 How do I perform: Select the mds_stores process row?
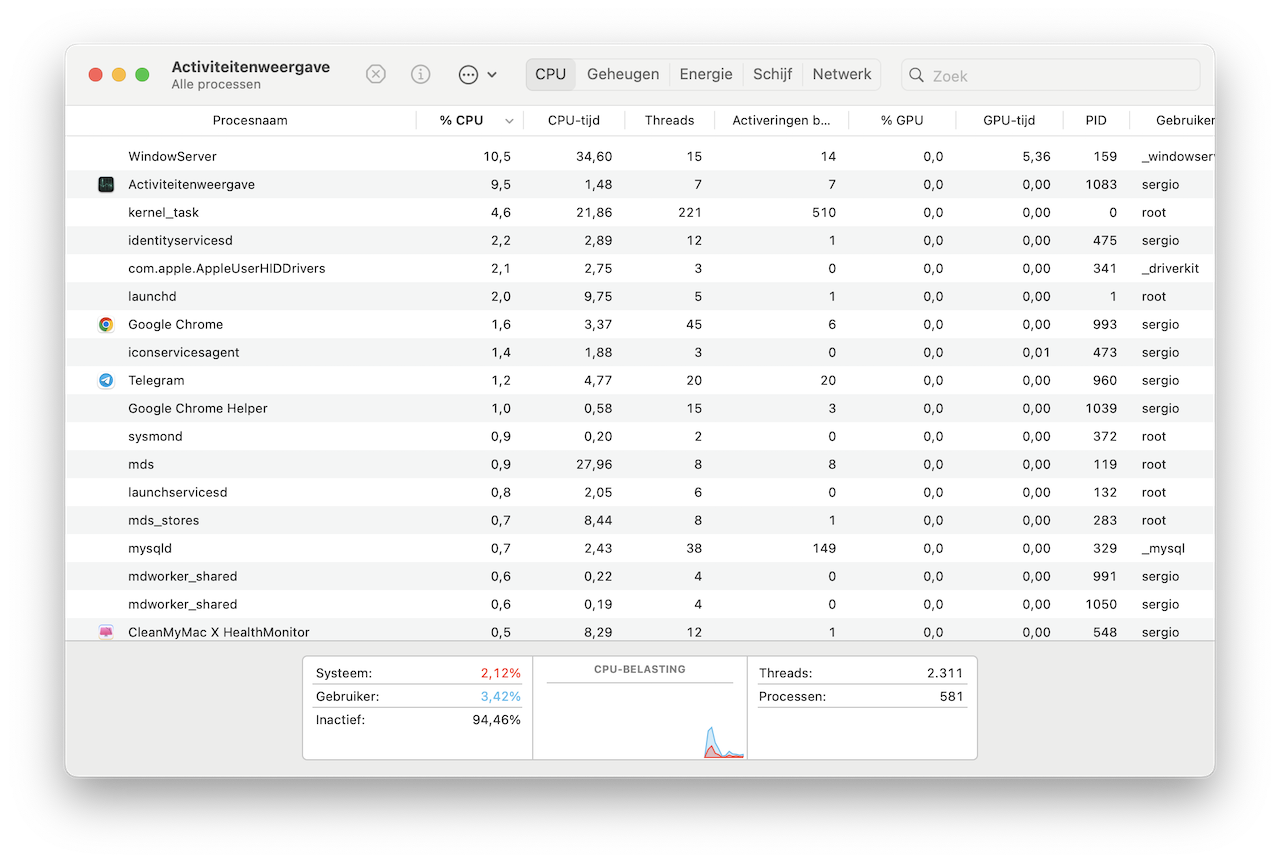[640, 520]
